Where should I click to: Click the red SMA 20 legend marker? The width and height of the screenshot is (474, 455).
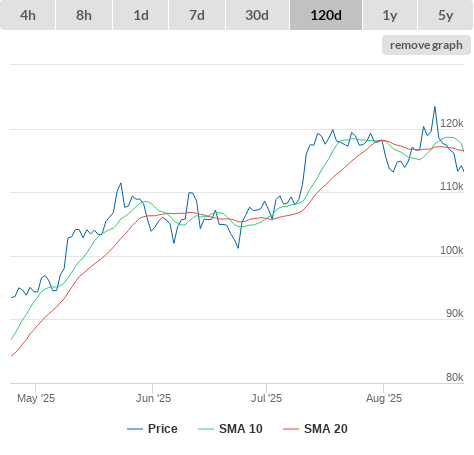coord(291,429)
